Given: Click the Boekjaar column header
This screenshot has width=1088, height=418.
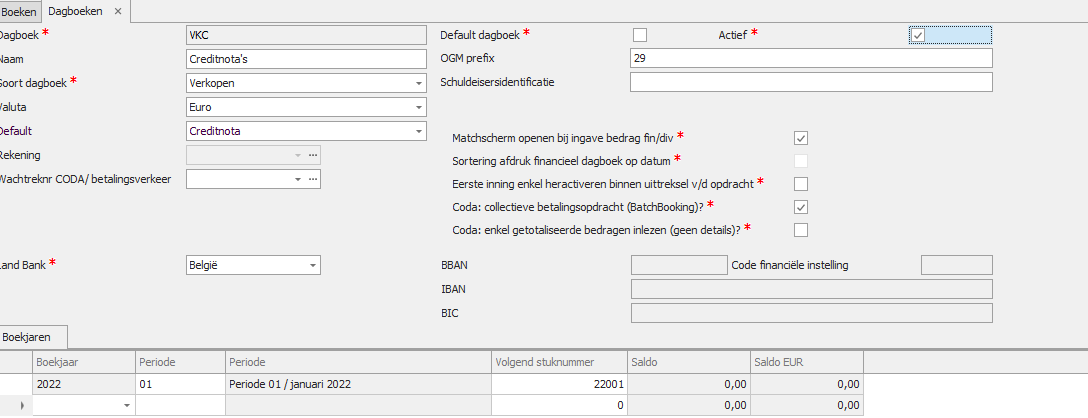Looking at the screenshot, I should click(x=83, y=362).
